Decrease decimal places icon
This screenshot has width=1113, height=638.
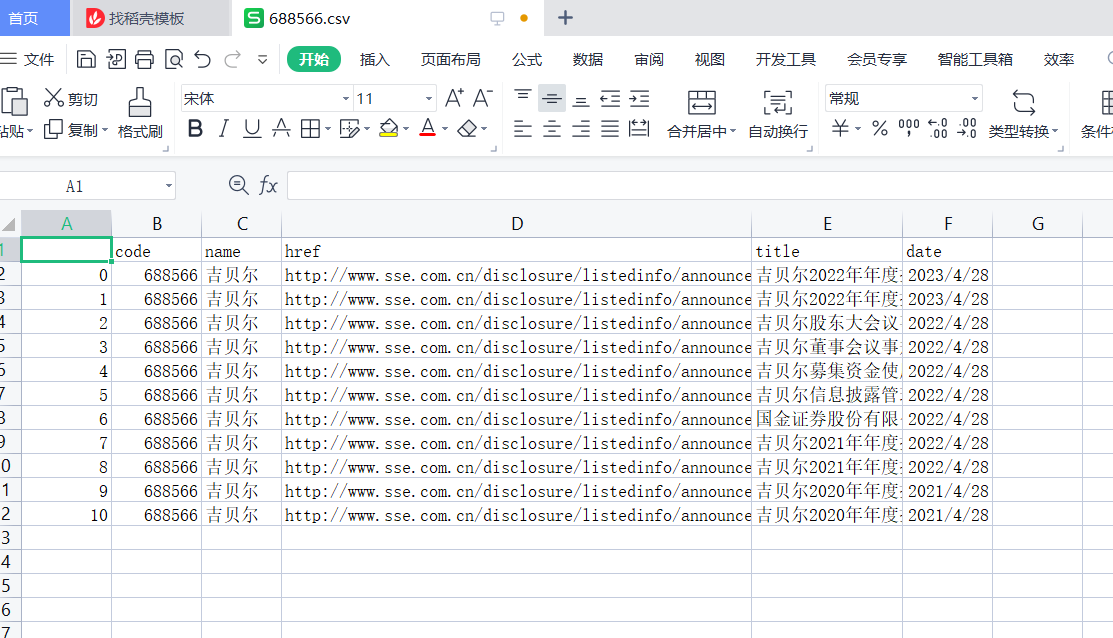point(967,128)
